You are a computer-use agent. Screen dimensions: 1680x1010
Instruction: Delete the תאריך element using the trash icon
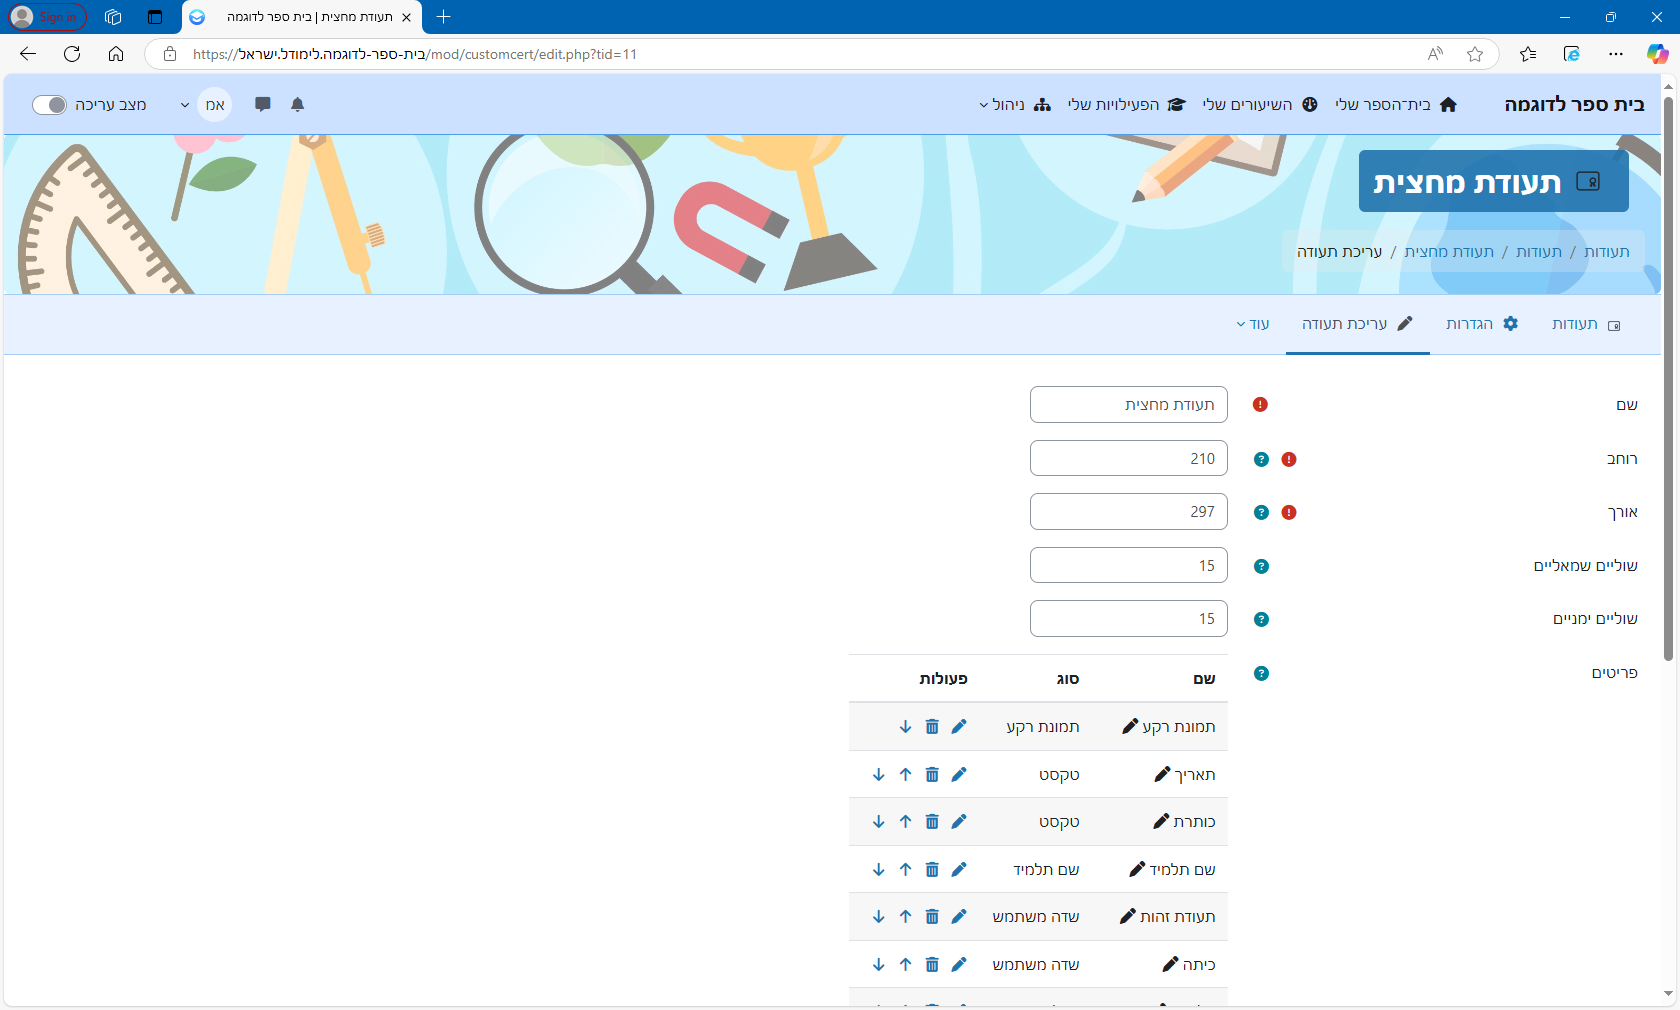coord(932,774)
